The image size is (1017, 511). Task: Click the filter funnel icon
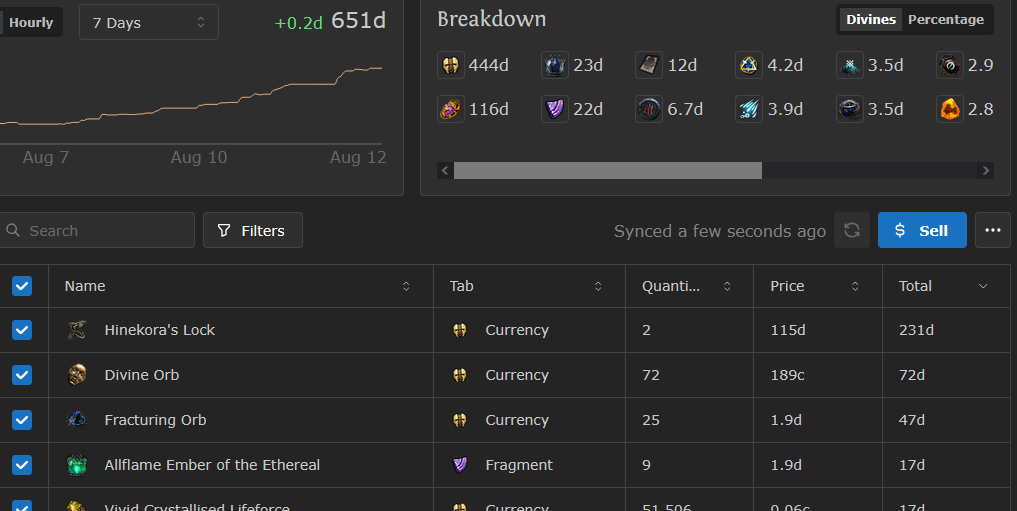[224, 230]
